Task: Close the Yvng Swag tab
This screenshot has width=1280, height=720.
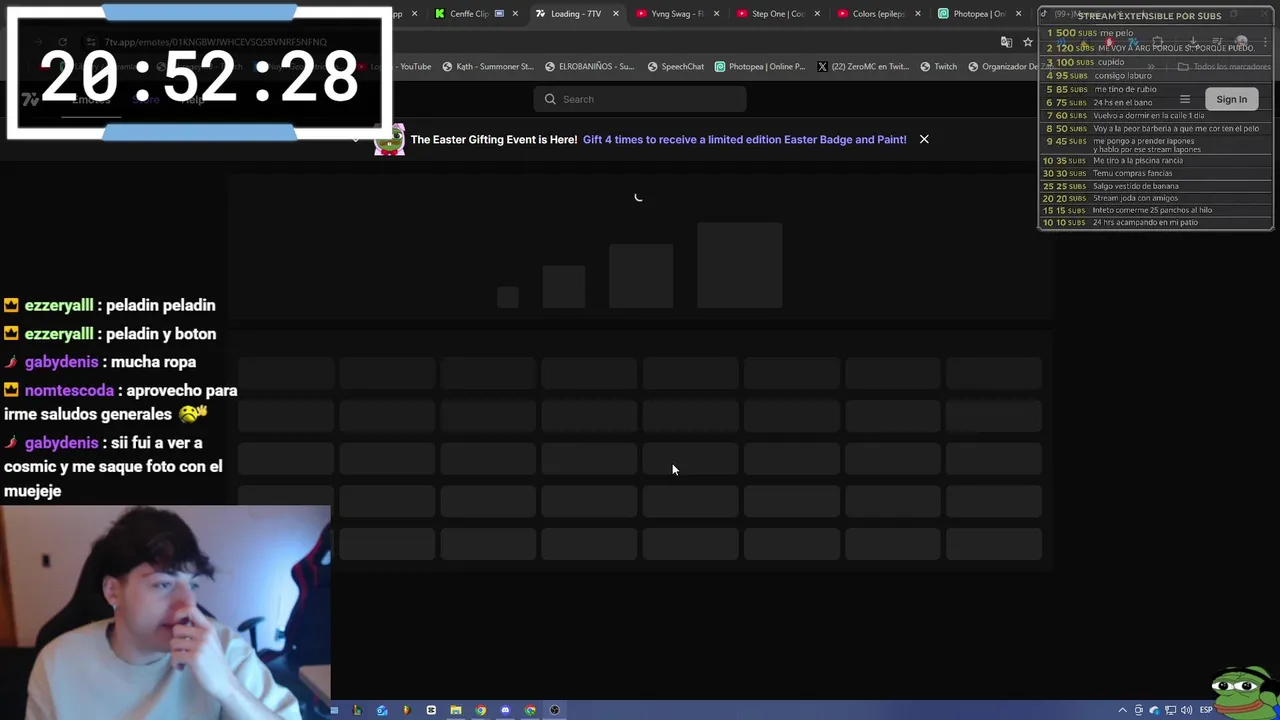Action: click(x=716, y=14)
